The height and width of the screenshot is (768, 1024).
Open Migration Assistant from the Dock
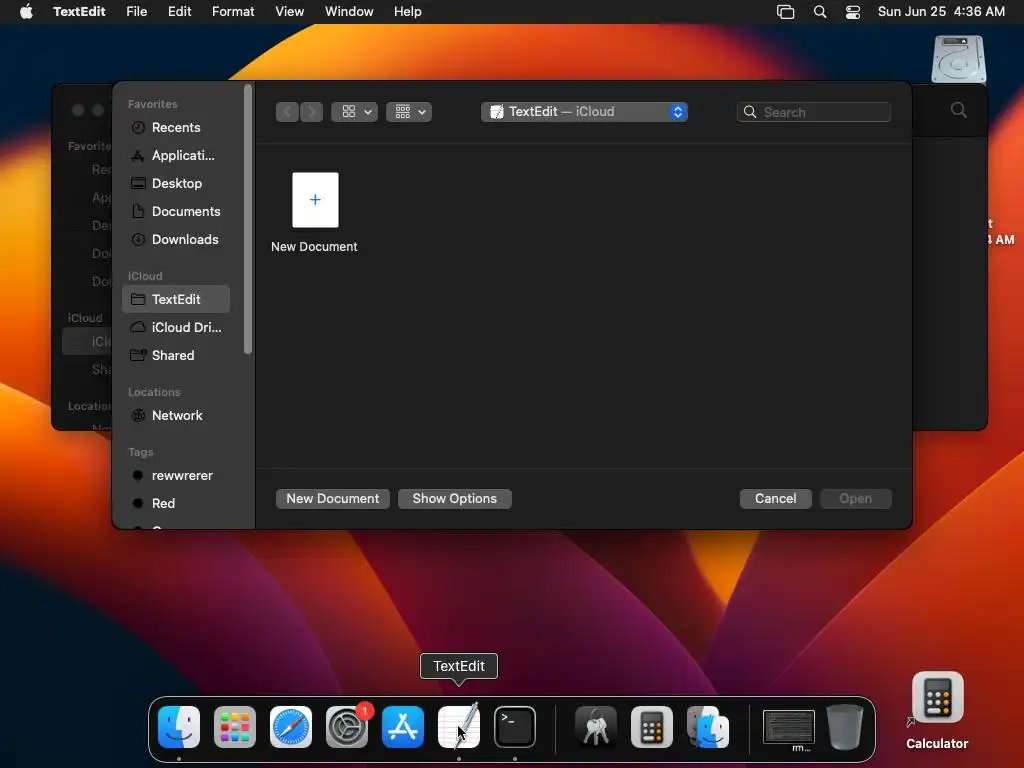(708, 727)
